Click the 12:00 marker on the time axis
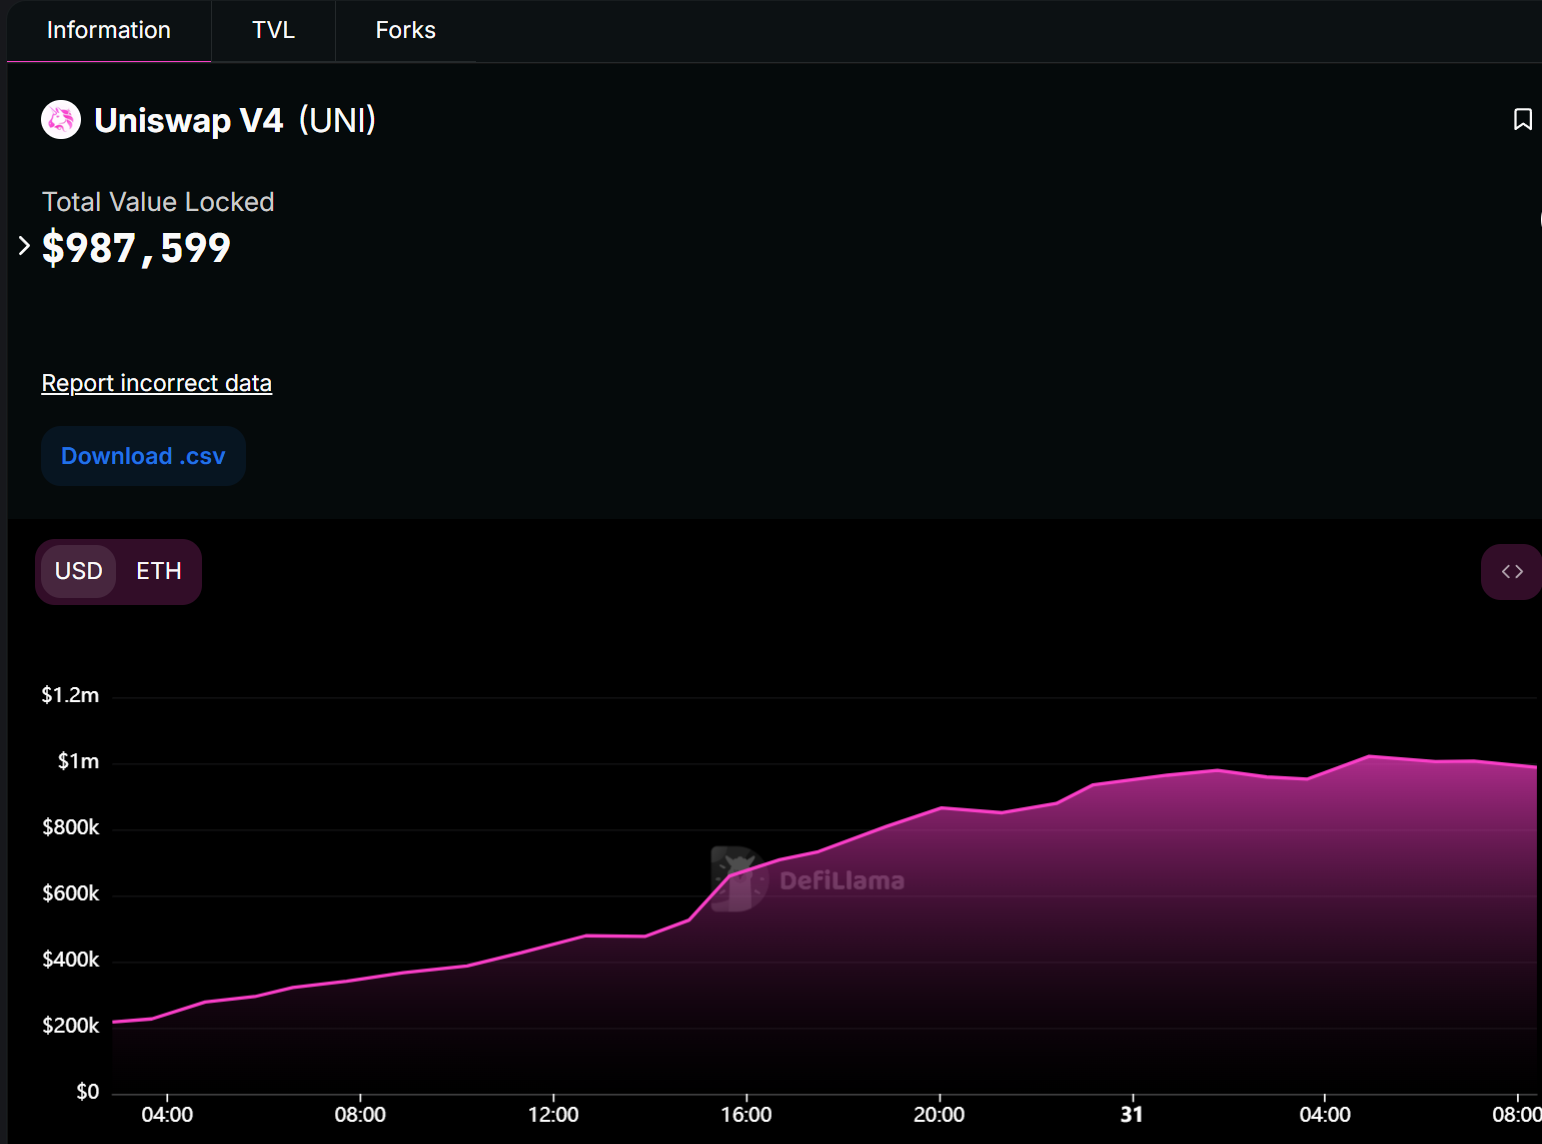The width and height of the screenshot is (1542, 1144). point(553,1114)
